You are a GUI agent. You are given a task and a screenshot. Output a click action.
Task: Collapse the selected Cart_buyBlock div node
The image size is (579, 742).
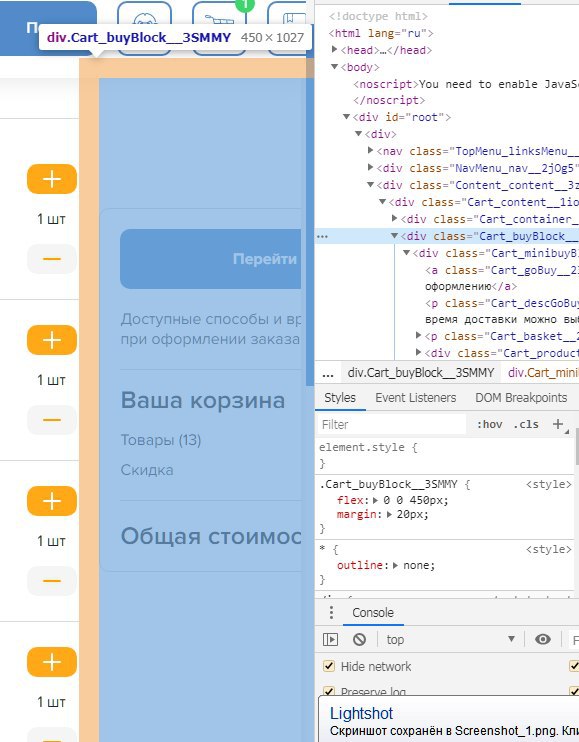point(395,236)
